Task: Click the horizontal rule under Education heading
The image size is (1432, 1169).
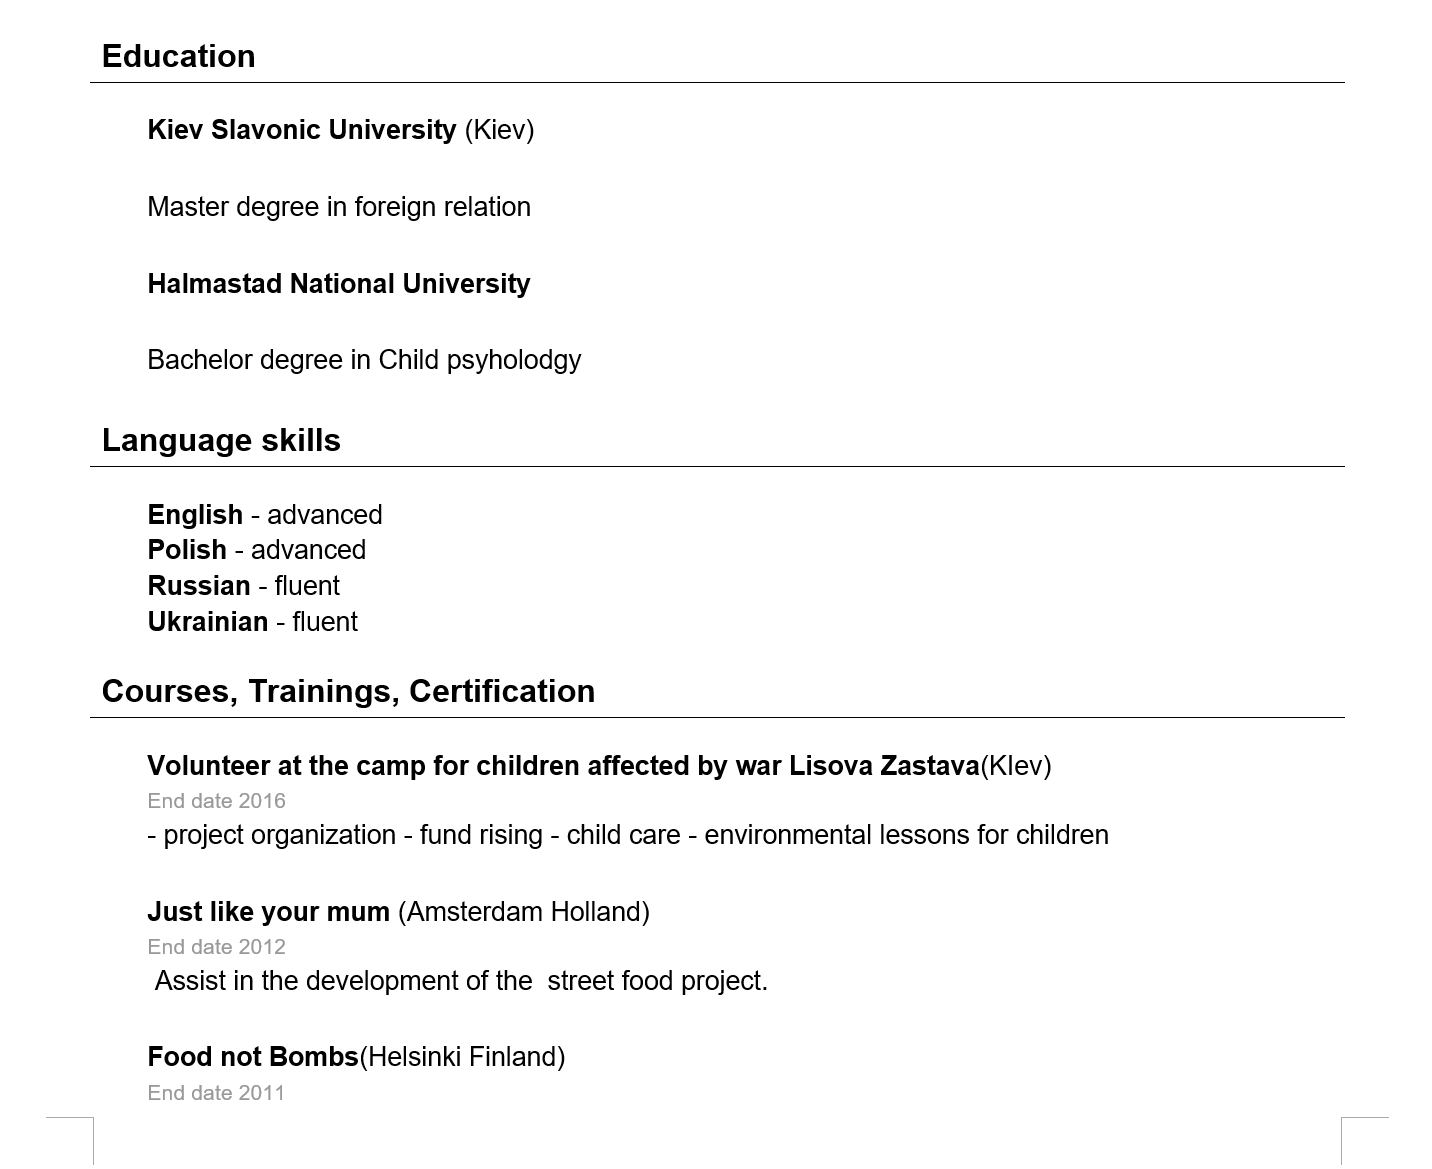Action: pyautogui.click(x=716, y=83)
